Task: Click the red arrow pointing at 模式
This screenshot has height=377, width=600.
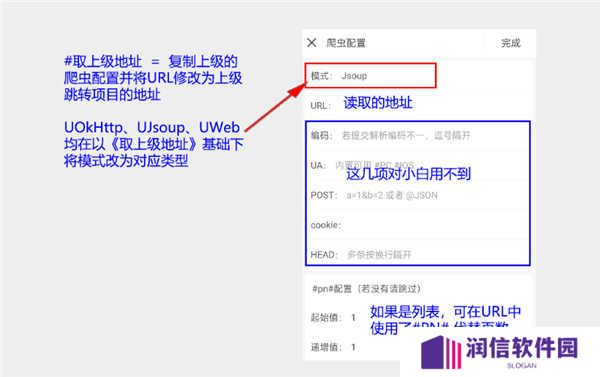Action: tap(275, 107)
